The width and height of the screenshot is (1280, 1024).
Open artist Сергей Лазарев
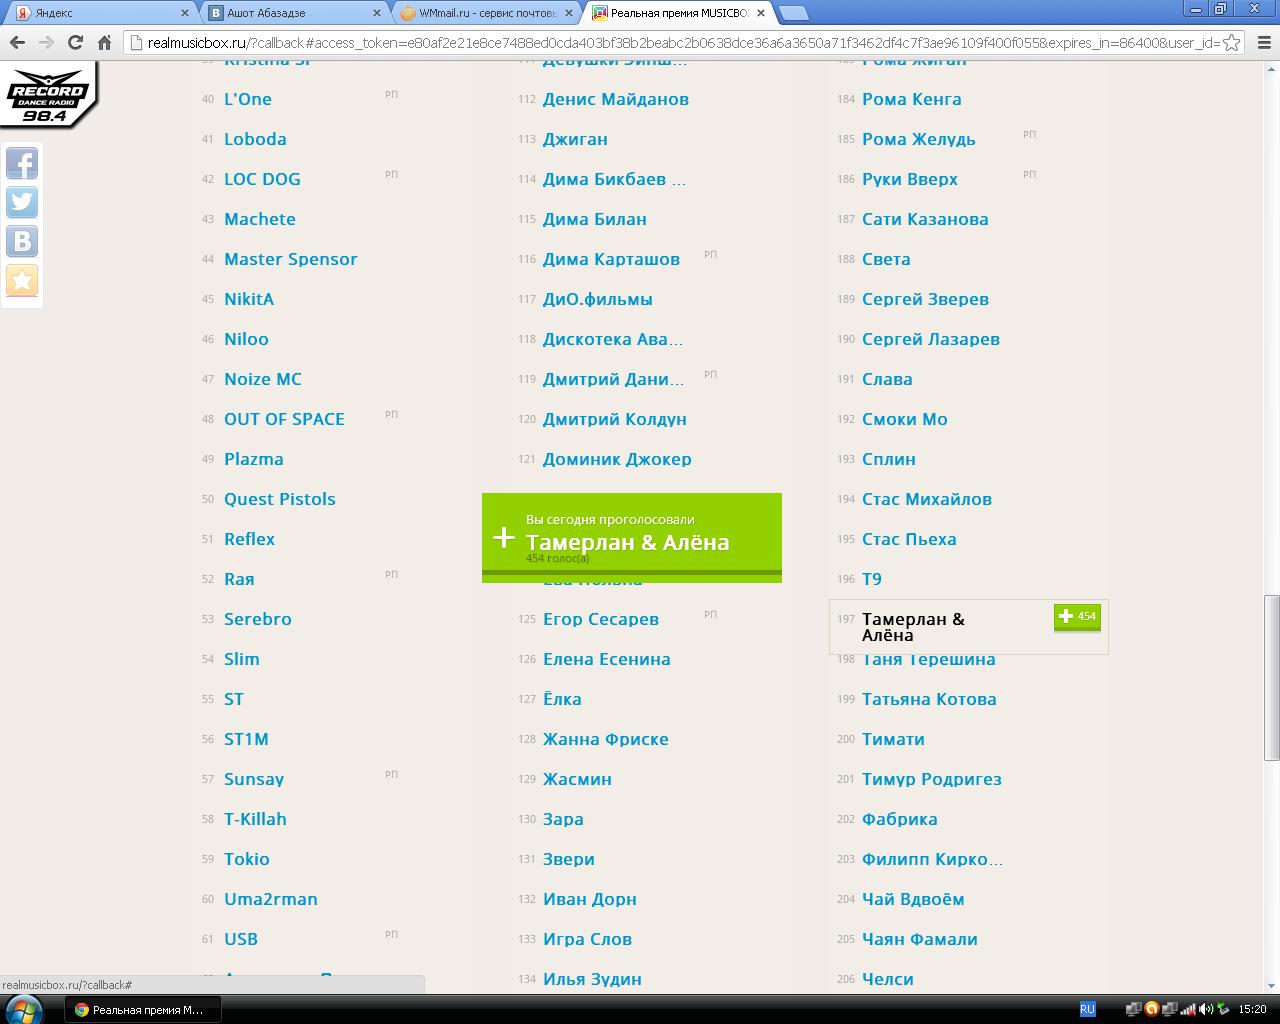[x=931, y=339]
